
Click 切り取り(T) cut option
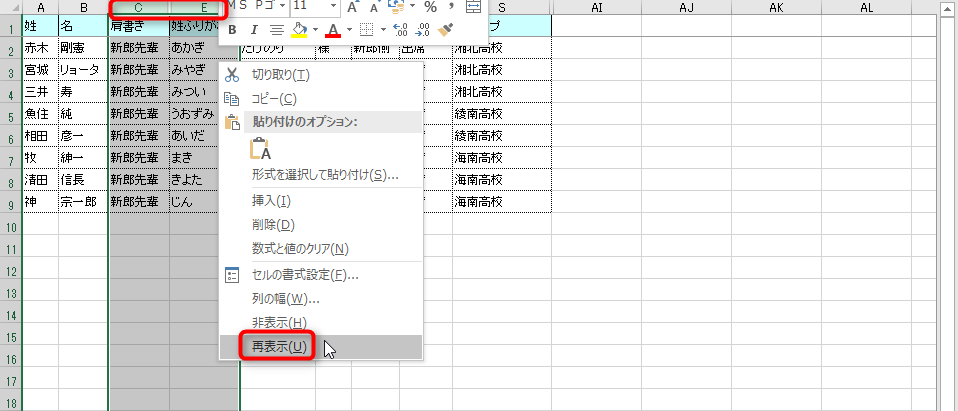click(280, 74)
